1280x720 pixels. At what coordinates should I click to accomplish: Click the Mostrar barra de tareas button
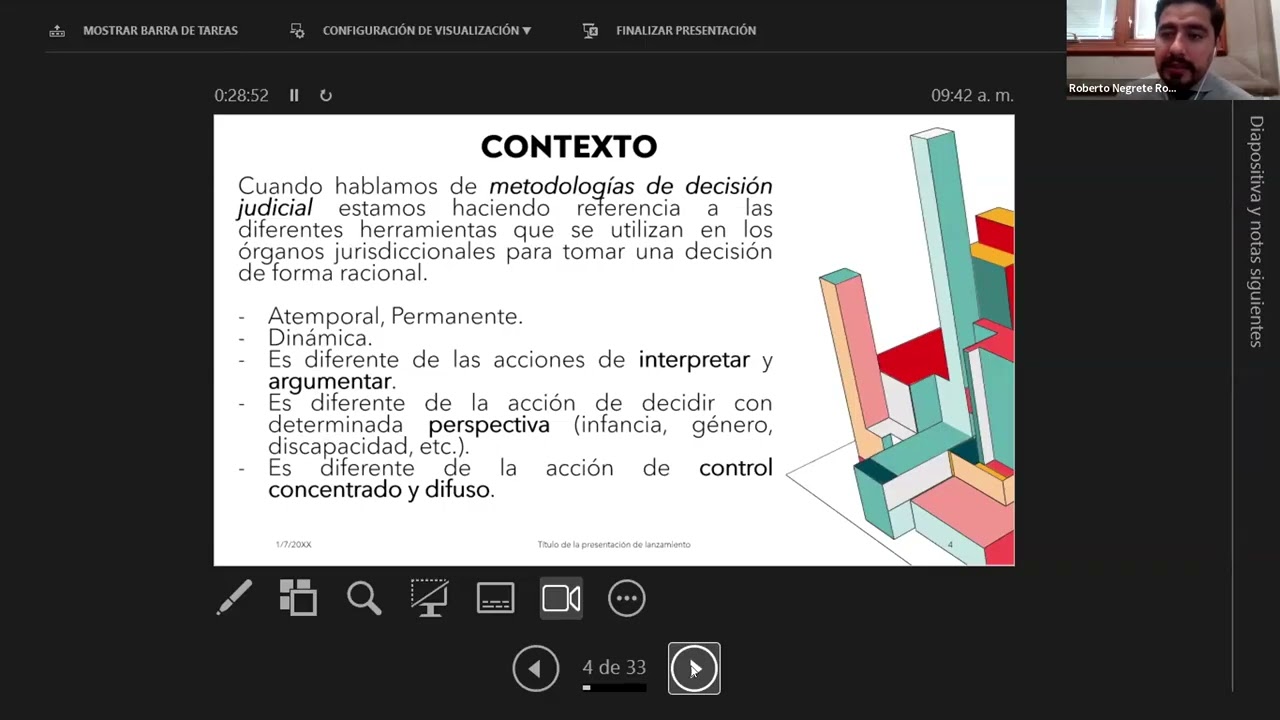coord(144,31)
